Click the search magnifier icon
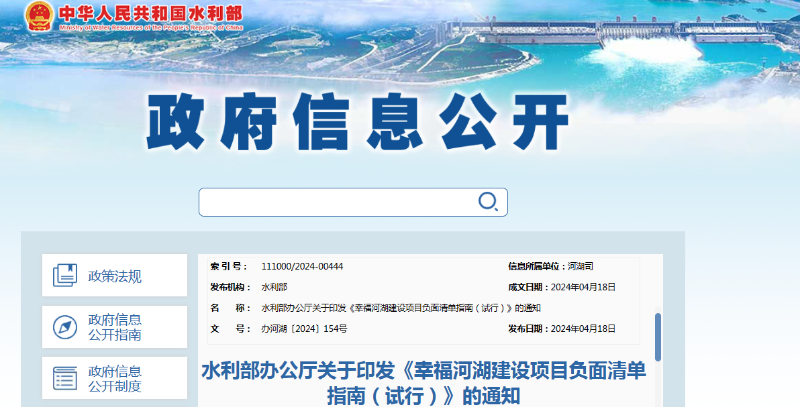800x407 pixels. (487, 201)
